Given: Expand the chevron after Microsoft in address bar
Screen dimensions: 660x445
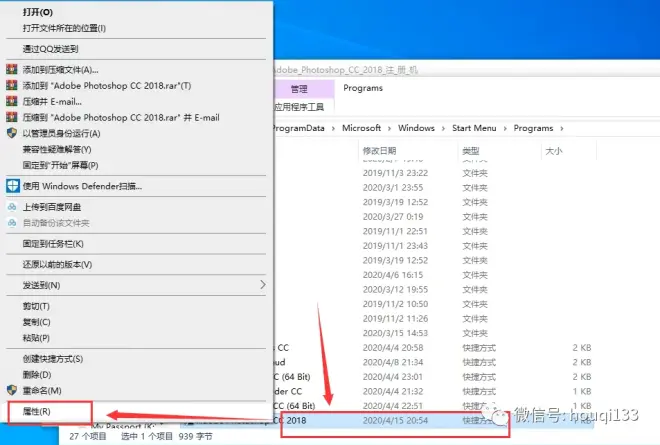Looking at the screenshot, I should click(389, 128).
